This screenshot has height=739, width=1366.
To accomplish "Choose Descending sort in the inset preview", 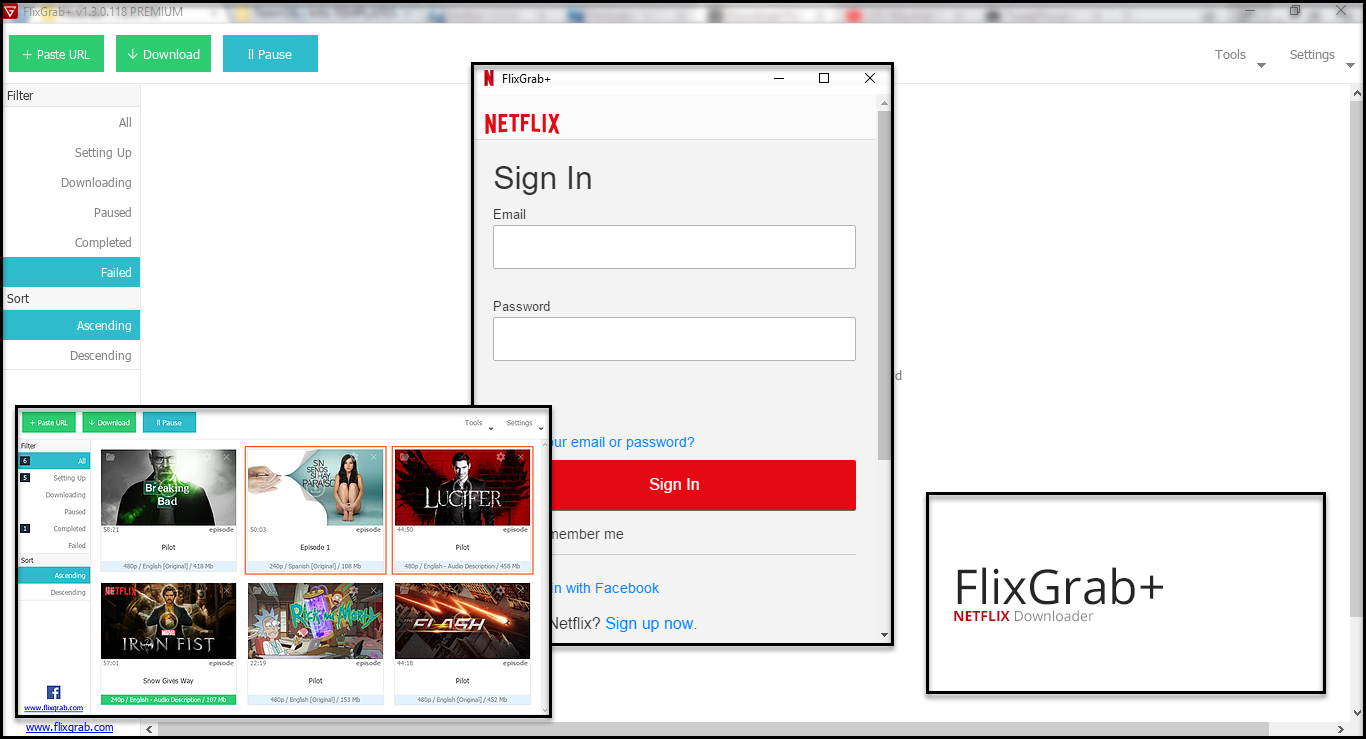I will pos(54,593).
